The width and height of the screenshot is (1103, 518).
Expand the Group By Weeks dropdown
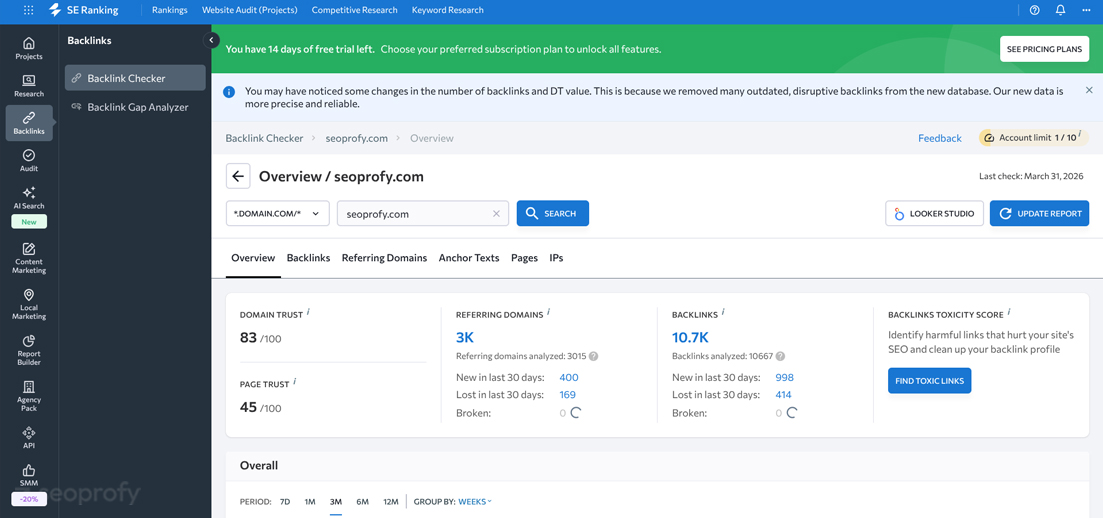[x=475, y=502]
